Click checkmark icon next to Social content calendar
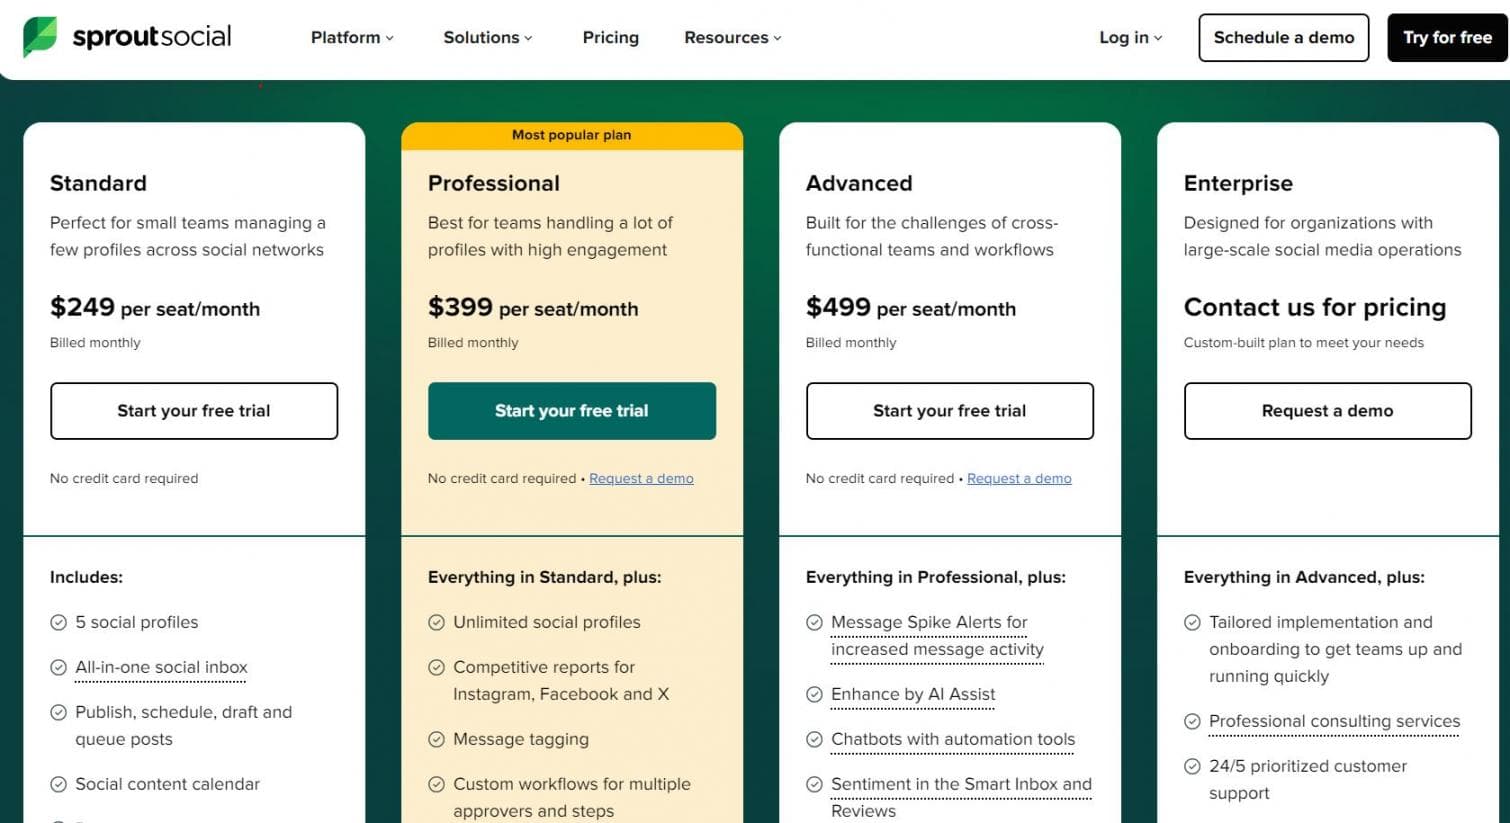 pyautogui.click(x=59, y=785)
